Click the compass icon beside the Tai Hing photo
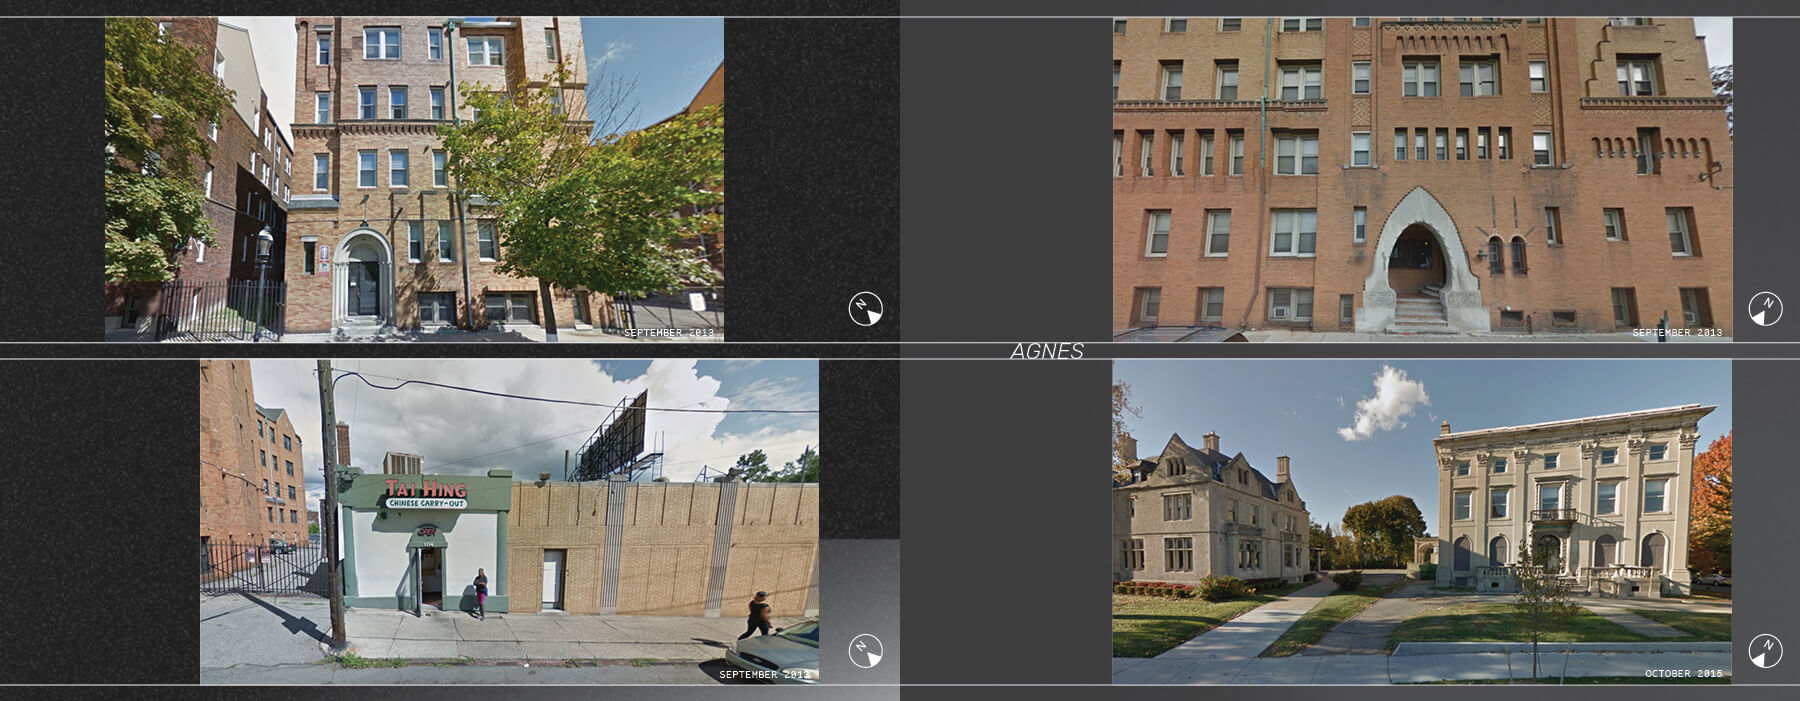This screenshot has width=1800, height=701. tap(866, 651)
